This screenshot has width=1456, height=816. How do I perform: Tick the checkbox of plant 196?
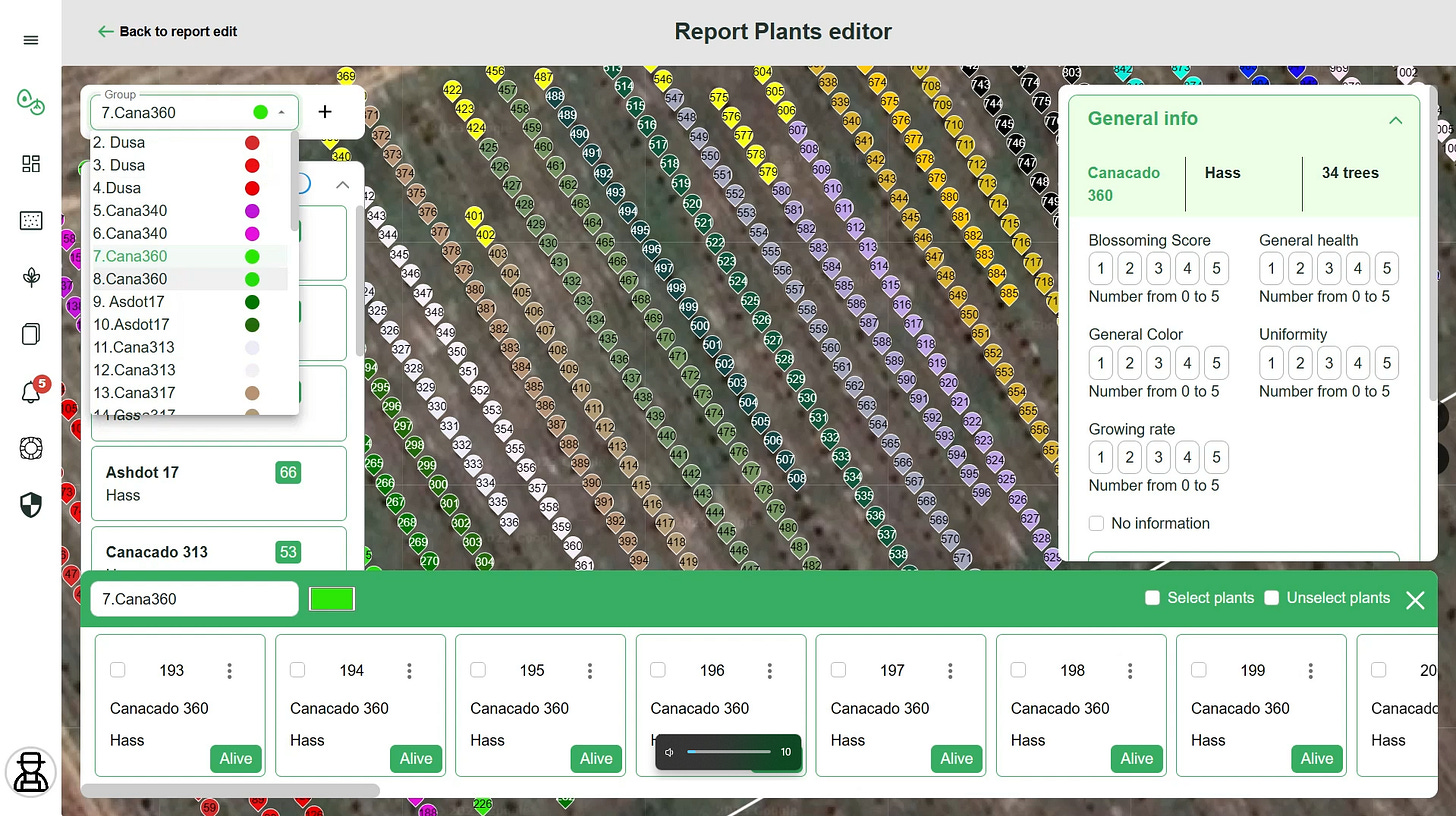658,670
